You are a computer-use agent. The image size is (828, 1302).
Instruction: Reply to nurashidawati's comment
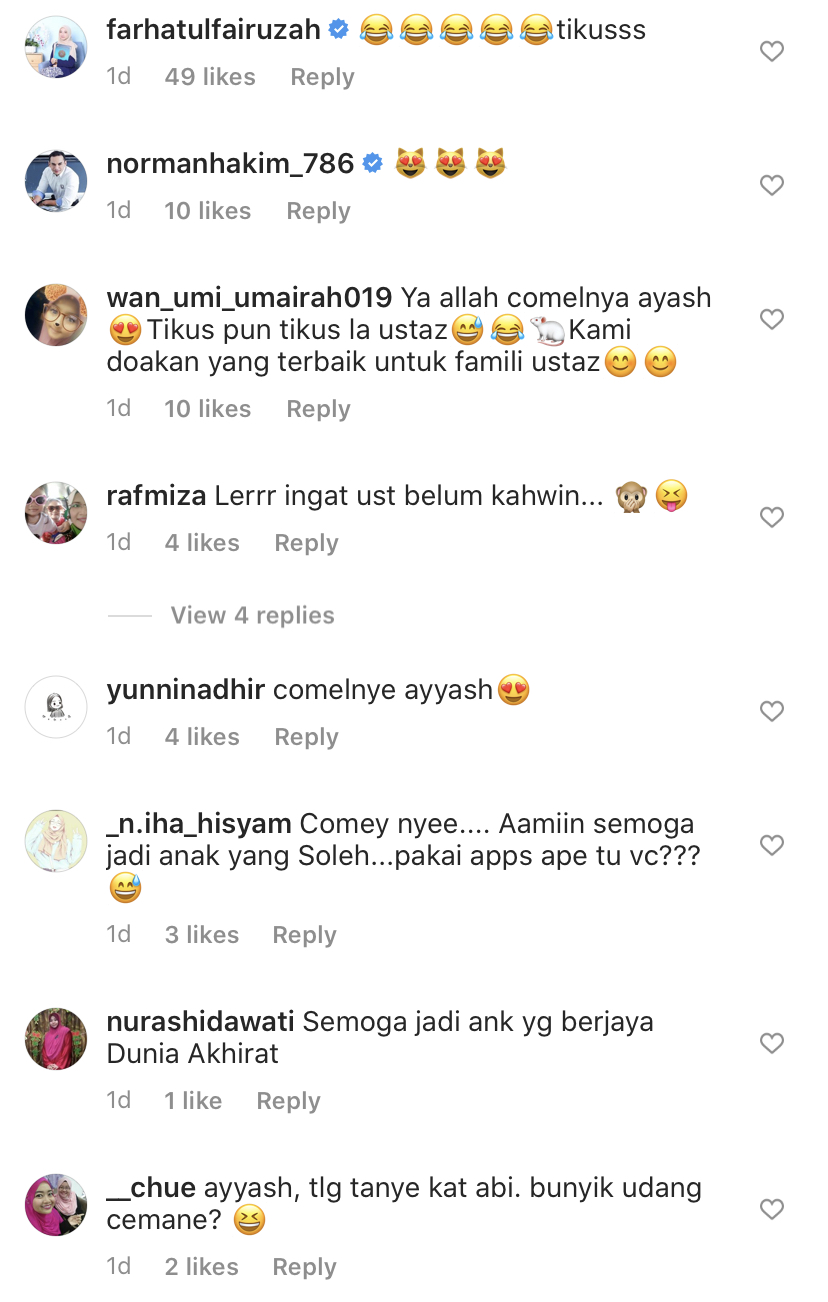coord(288,1101)
